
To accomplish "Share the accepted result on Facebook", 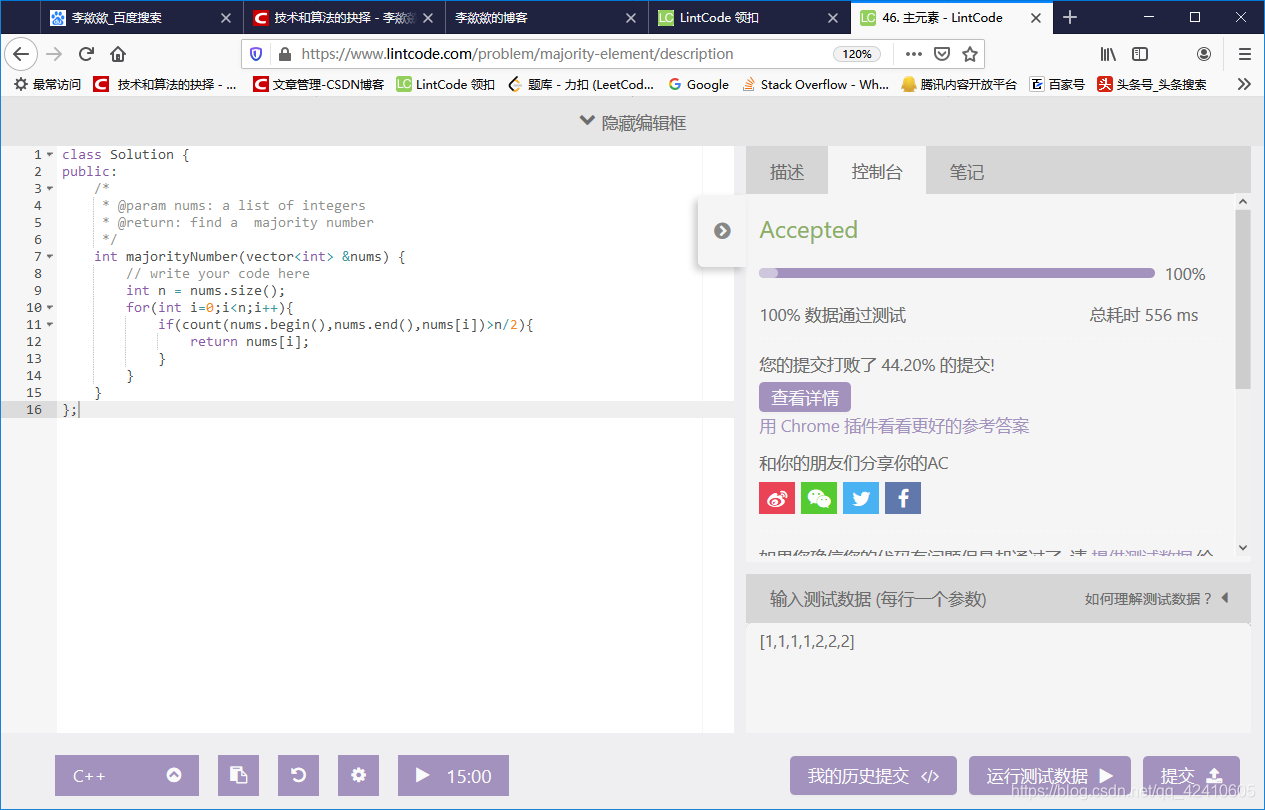I will [903, 497].
